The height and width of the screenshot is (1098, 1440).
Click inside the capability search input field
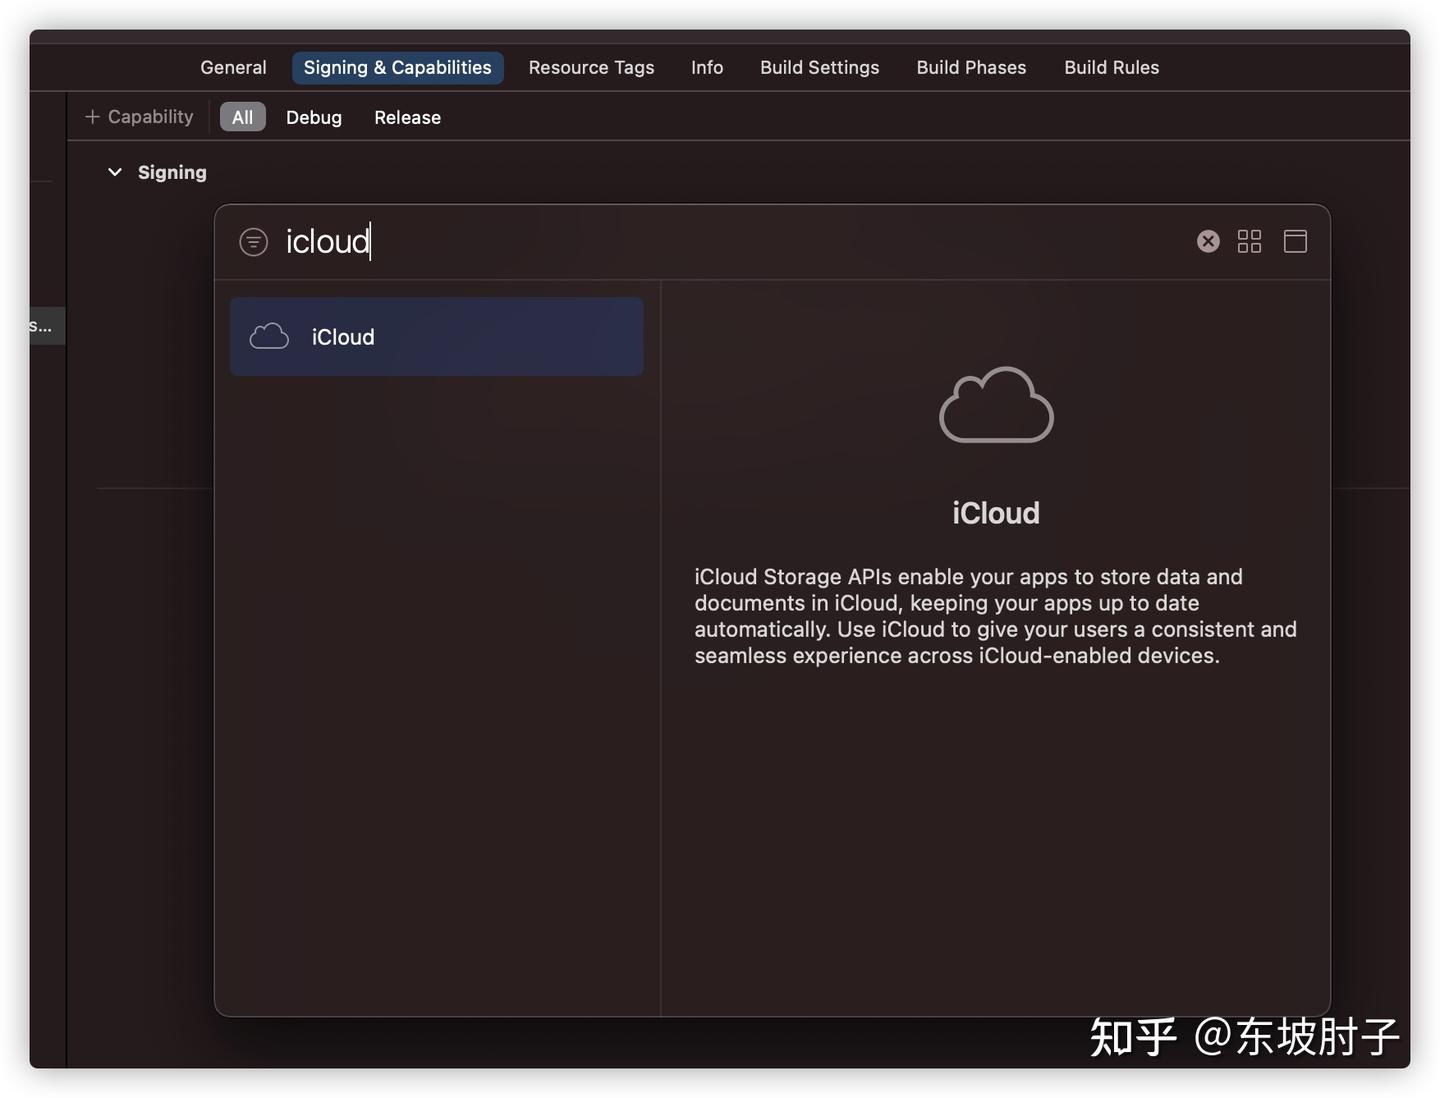tap(600, 241)
